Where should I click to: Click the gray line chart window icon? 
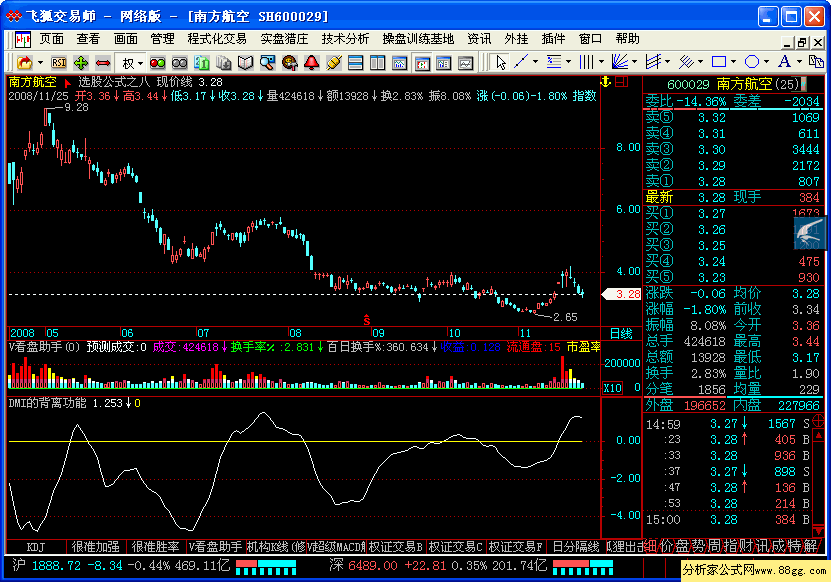pos(466,63)
